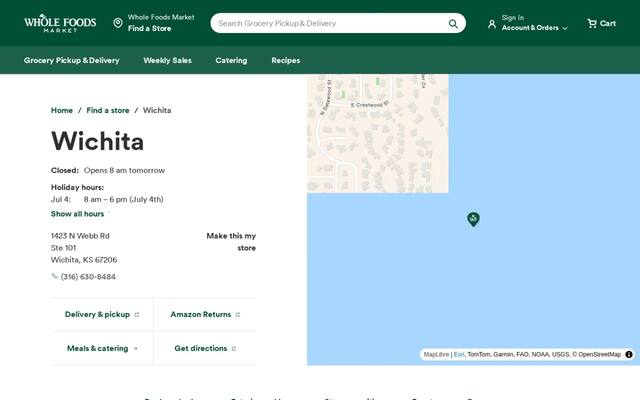Click the Wichita breadcrumb text

(157, 110)
